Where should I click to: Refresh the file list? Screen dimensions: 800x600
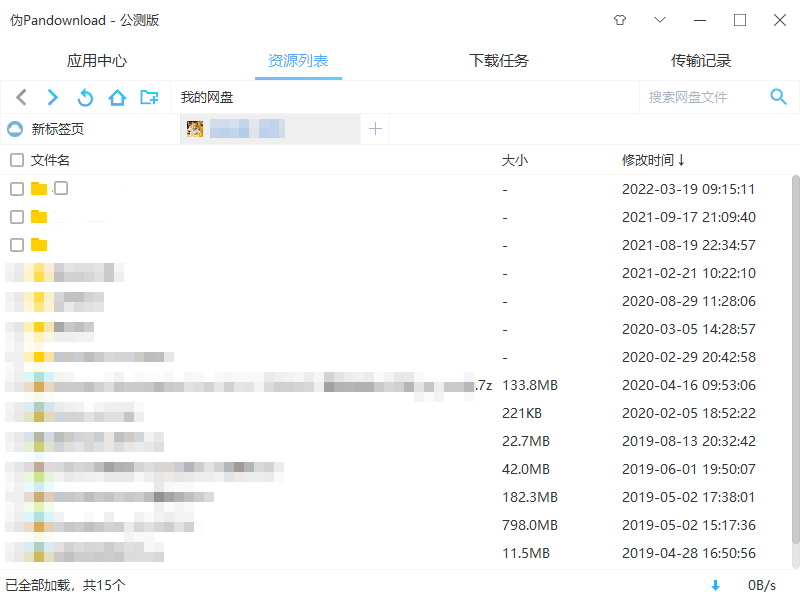coord(85,97)
